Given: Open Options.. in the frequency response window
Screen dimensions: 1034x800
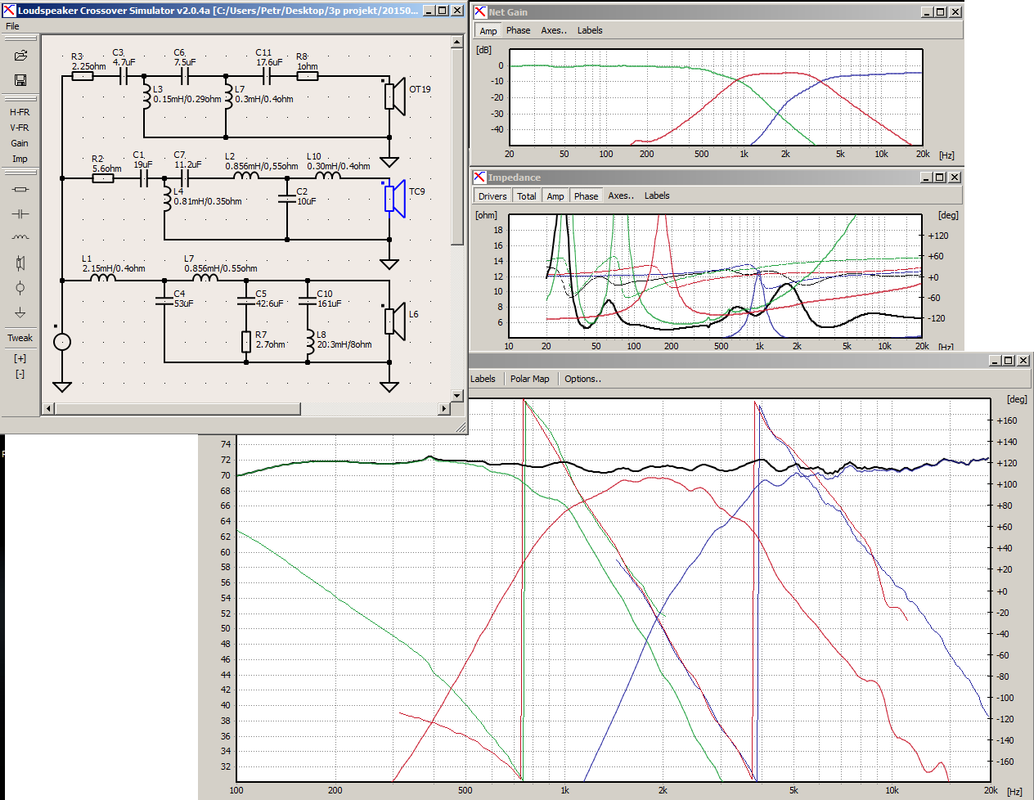Looking at the screenshot, I should (x=582, y=379).
